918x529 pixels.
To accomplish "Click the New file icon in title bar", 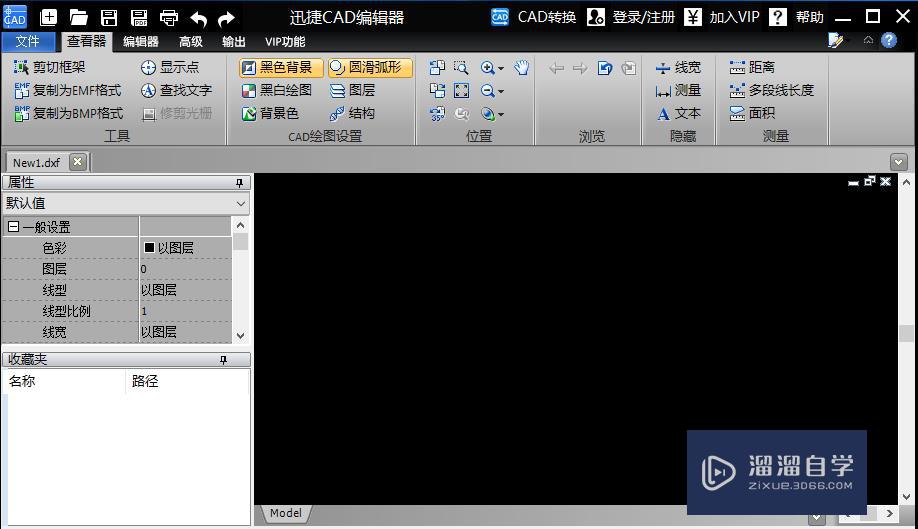I will tap(49, 18).
